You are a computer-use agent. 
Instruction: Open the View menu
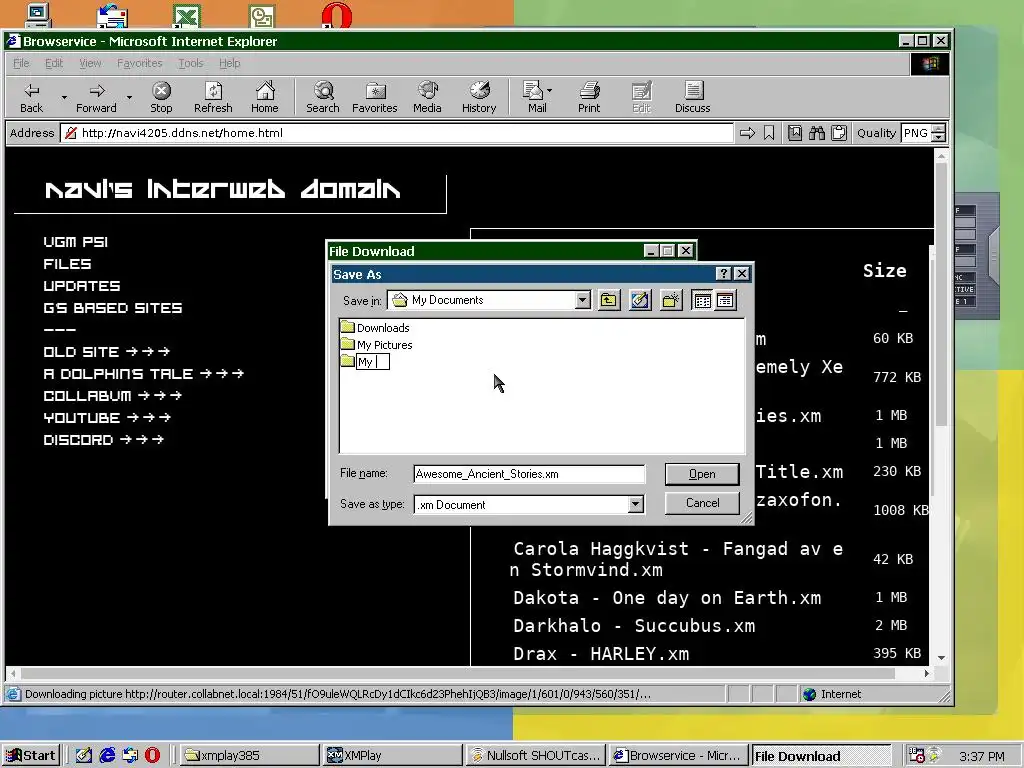[x=90, y=63]
